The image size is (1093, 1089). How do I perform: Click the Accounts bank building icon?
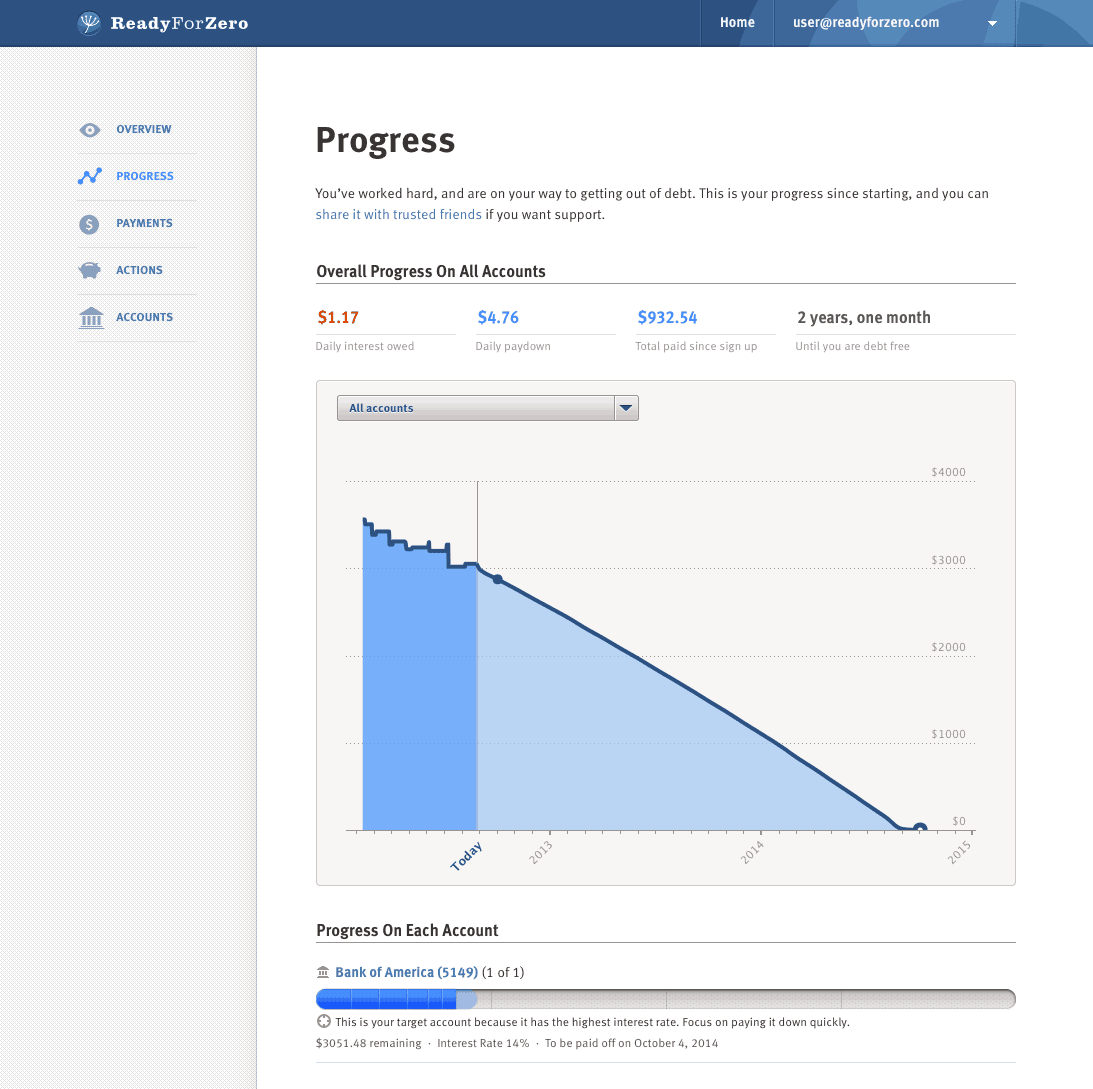[91, 318]
